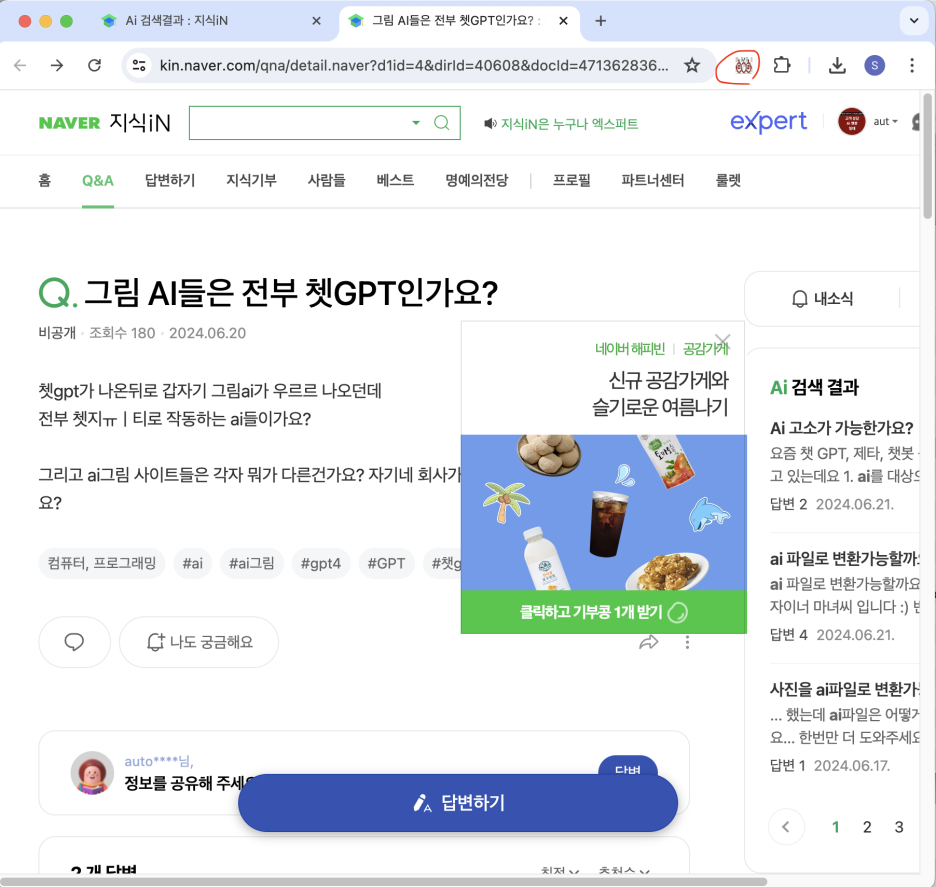
Task: Click the large blue 답변하기 button
Action: pos(458,803)
